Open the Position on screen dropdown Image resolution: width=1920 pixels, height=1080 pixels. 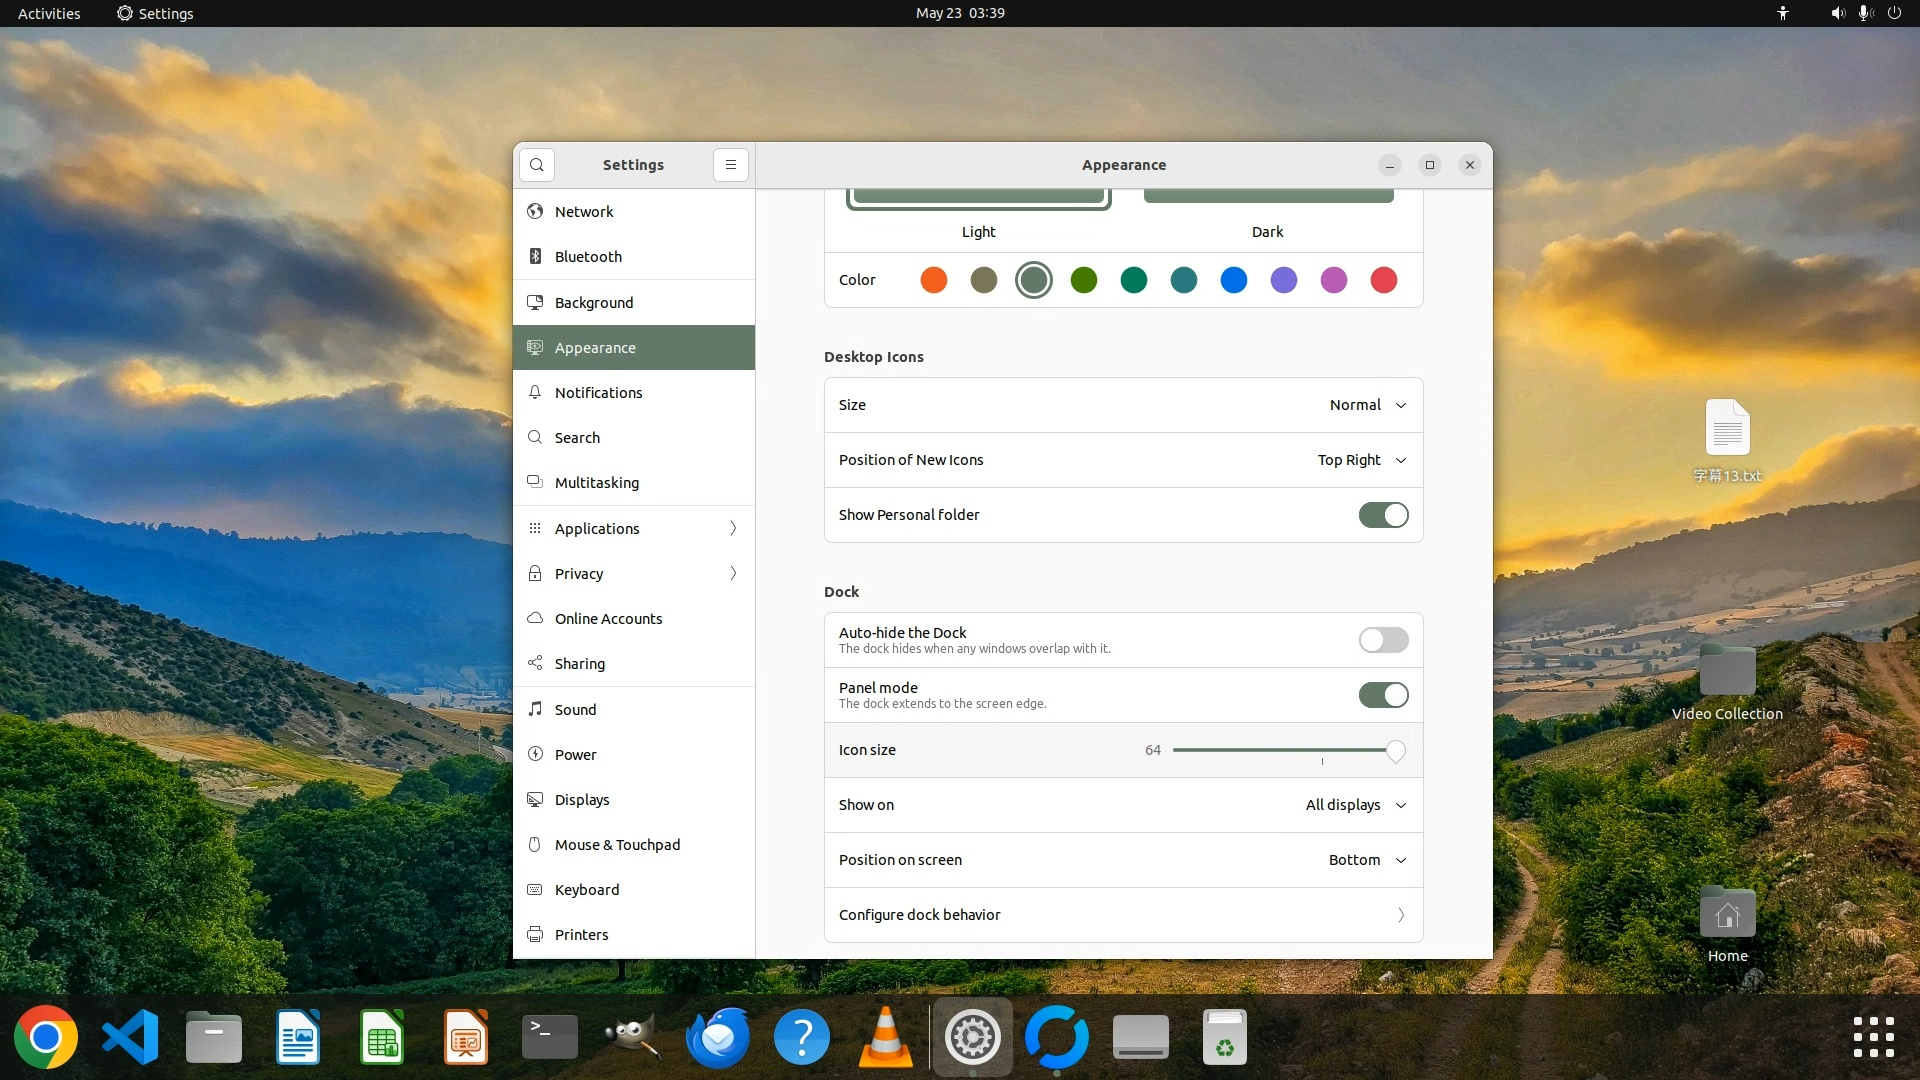coord(1367,860)
